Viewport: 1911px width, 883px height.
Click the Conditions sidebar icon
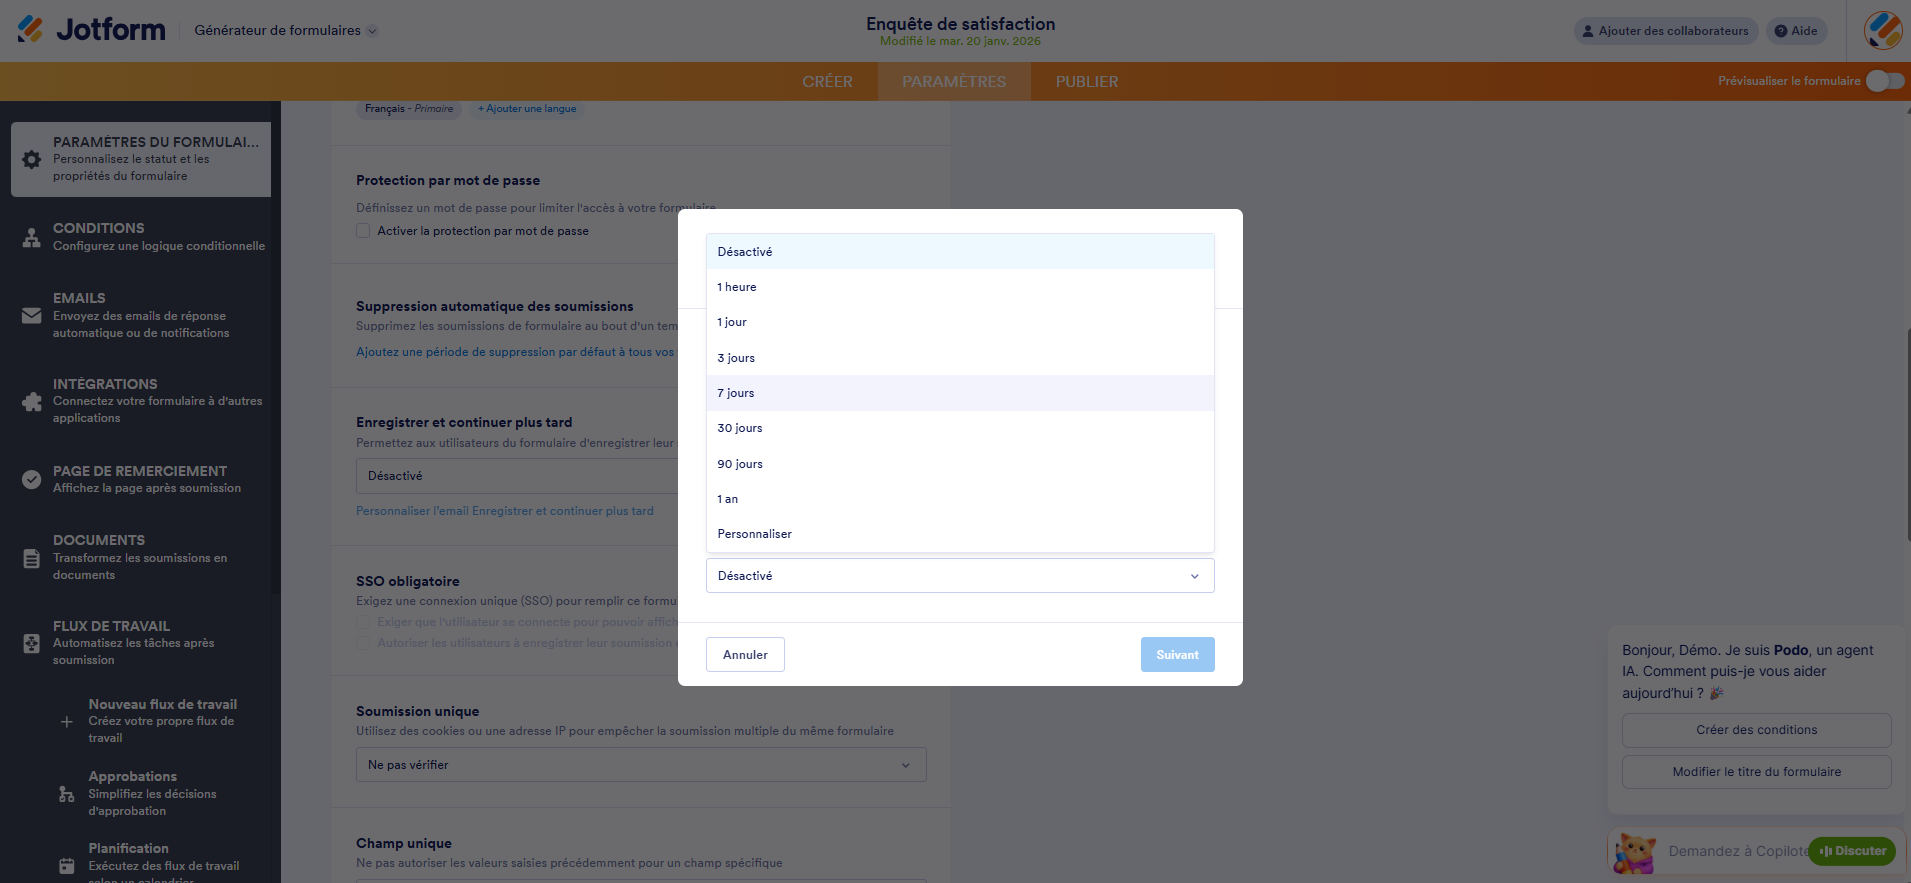coord(32,237)
